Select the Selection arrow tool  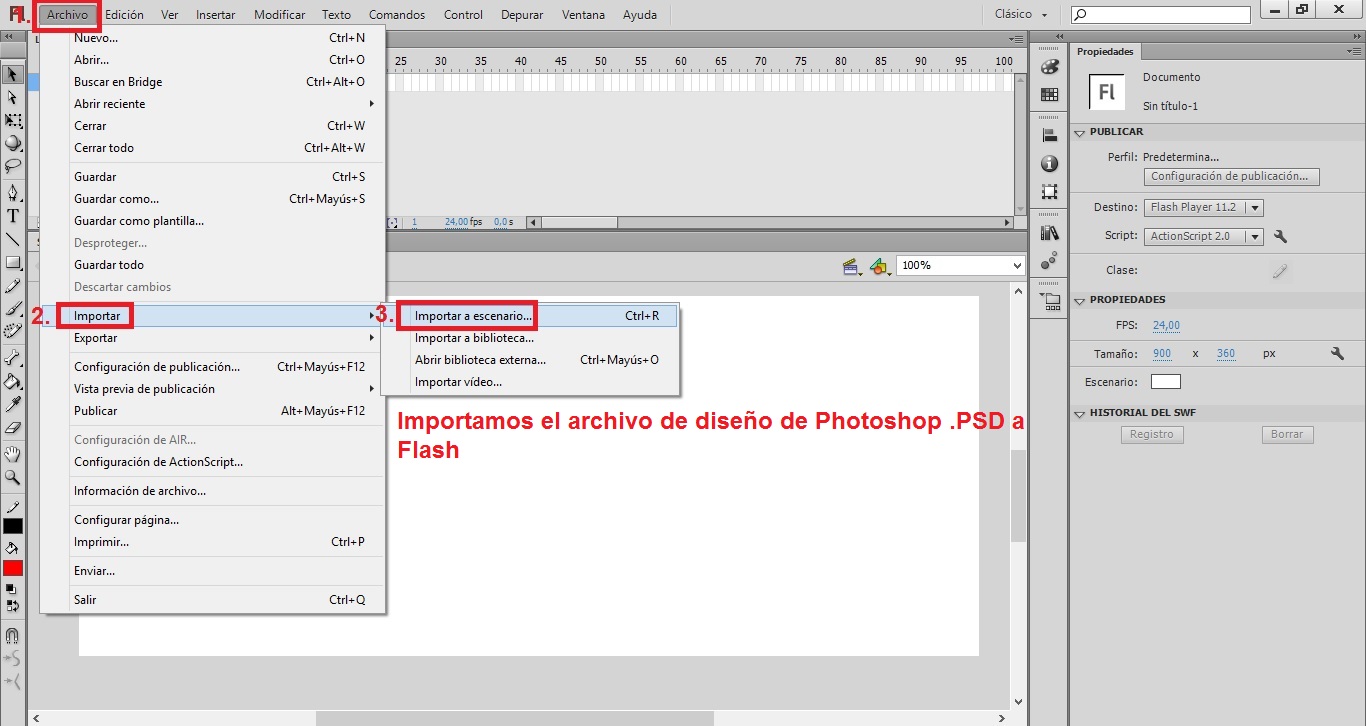point(13,74)
